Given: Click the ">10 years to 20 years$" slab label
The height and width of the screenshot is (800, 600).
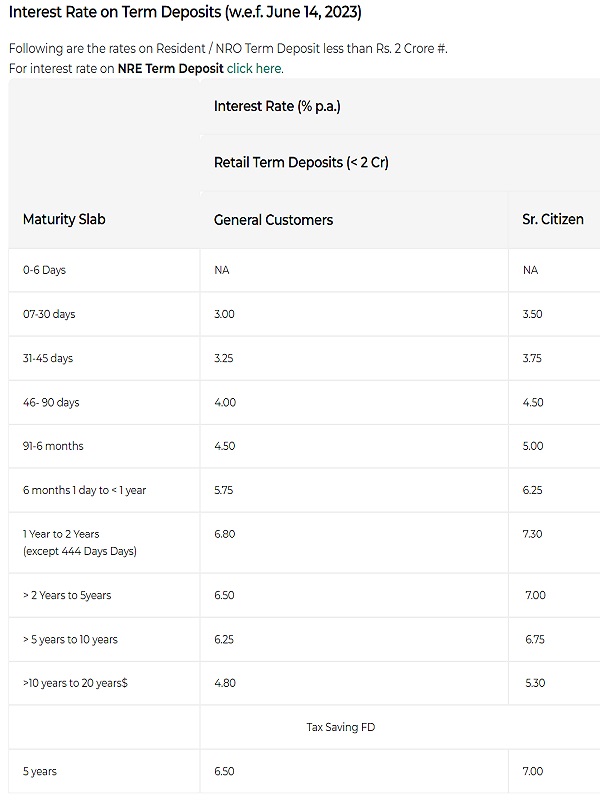Looking at the screenshot, I should click(x=73, y=683).
